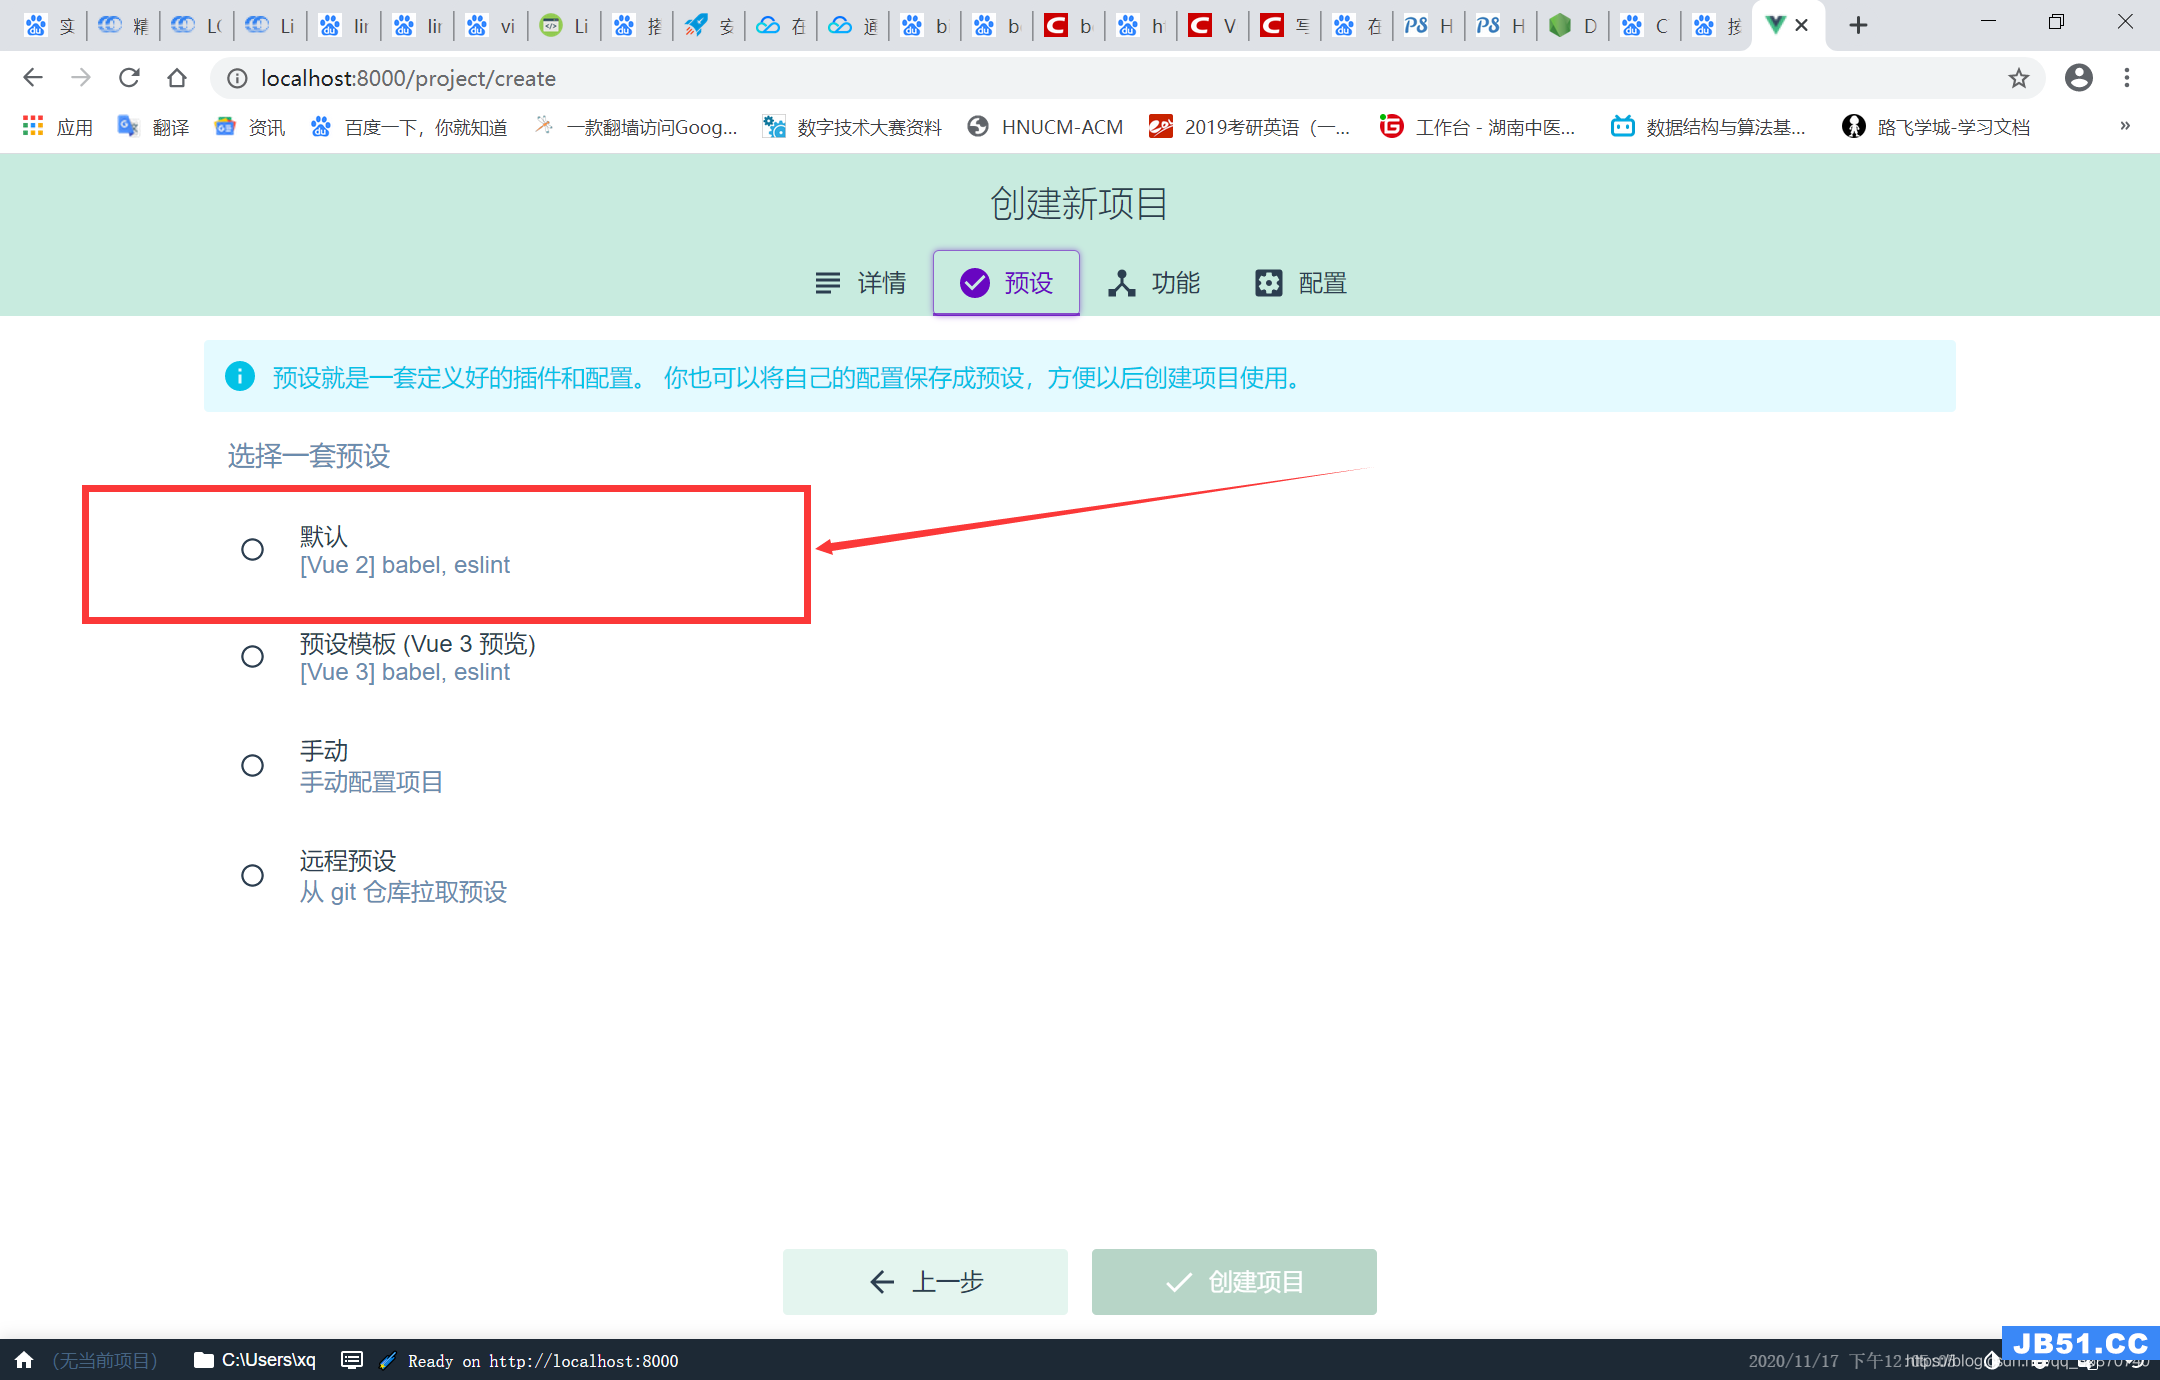Click the [Vue 3] babel, eslint description text
2160x1380 pixels.
coord(405,672)
